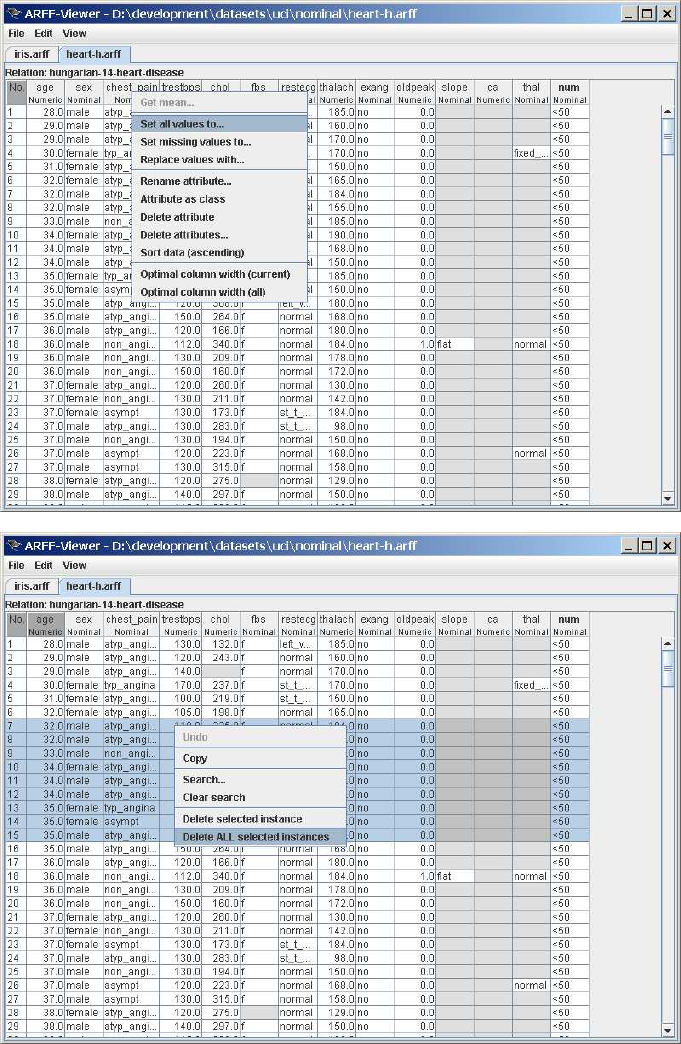The image size is (681, 1044).
Task: Select 'Delete selected instance' menu entry
Action: tap(260, 819)
